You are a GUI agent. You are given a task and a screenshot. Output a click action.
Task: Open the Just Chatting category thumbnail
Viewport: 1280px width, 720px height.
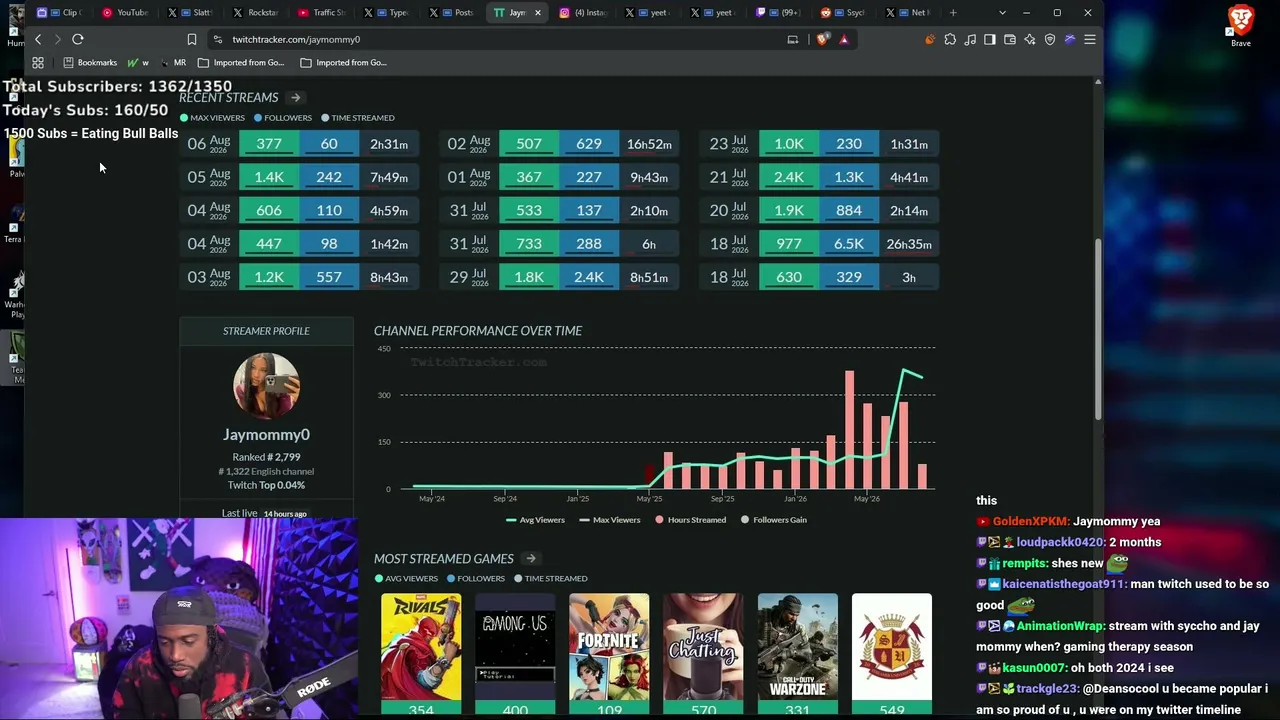[703, 647]
